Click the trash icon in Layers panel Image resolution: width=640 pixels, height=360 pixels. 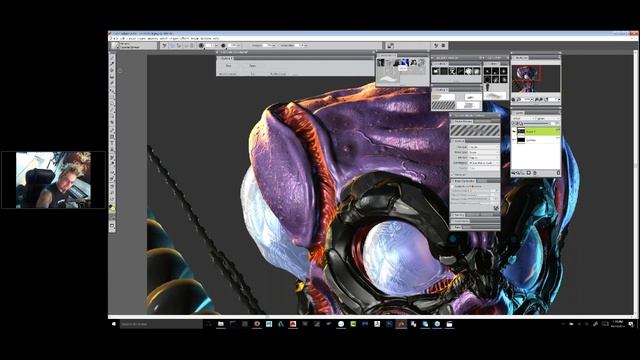click(558, 173)
